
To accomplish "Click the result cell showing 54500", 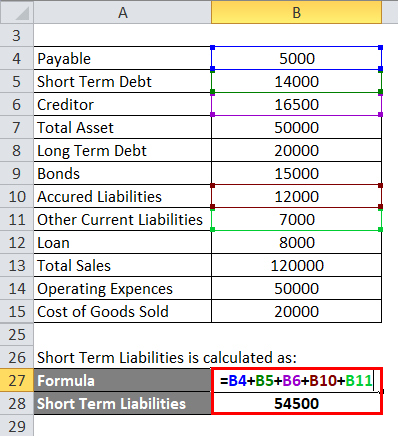I will pos(296,403).
